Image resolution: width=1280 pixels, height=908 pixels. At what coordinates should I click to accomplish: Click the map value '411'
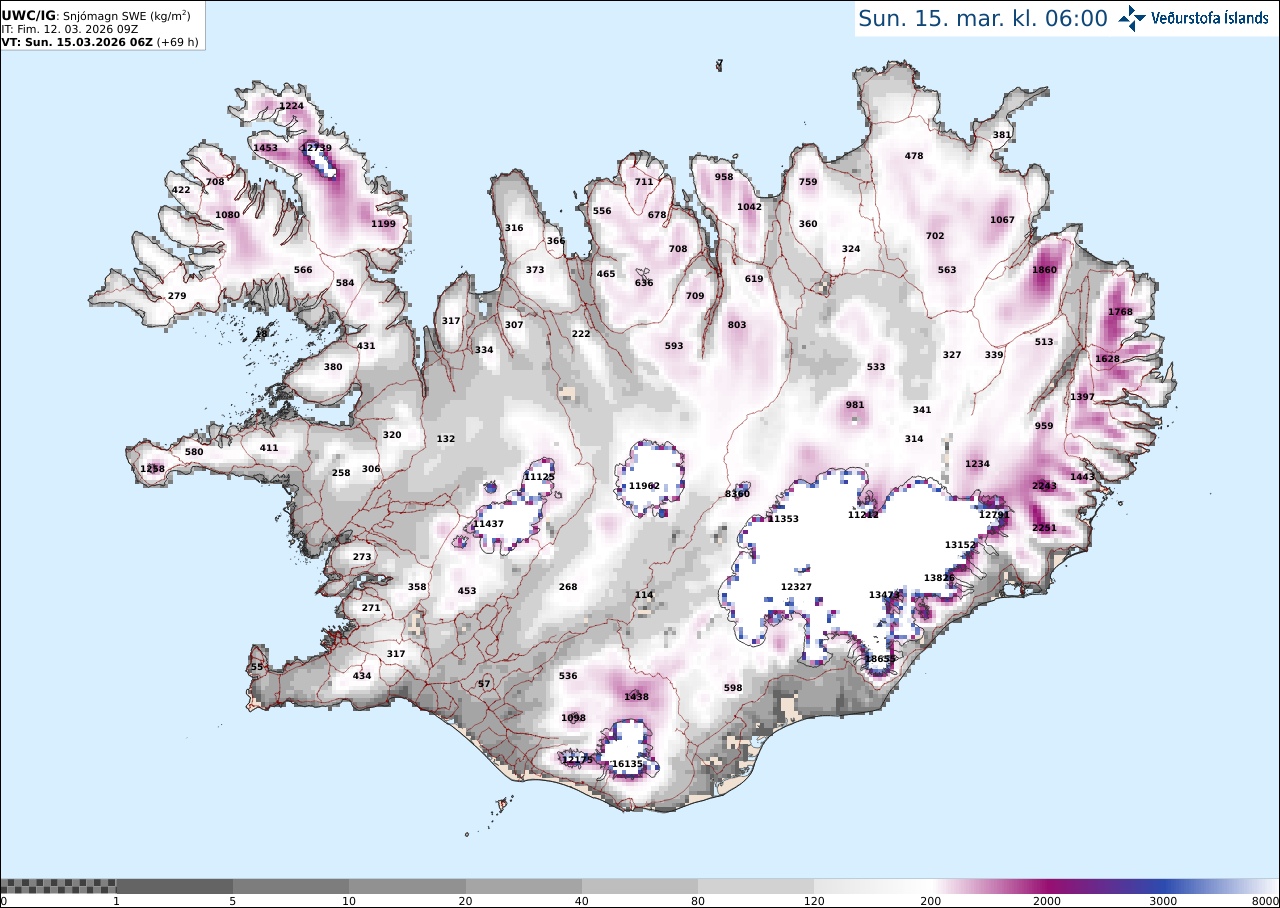coord(269,448)
